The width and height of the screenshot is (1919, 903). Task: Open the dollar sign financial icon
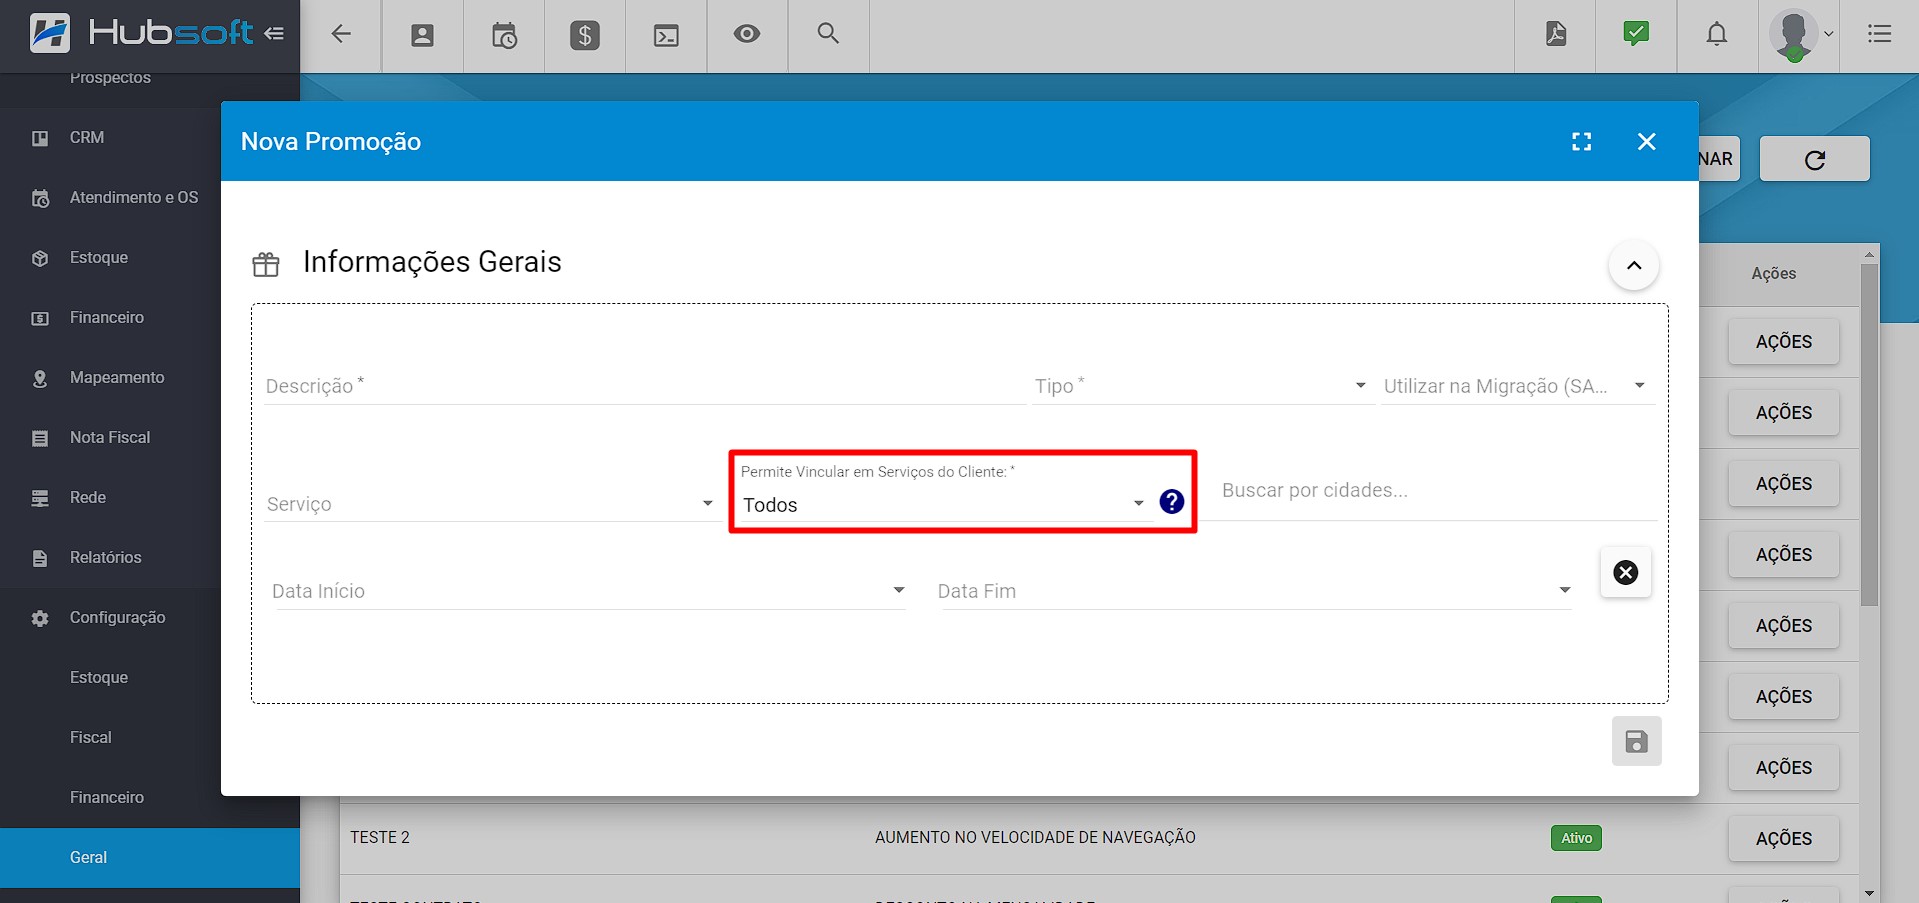pyautogui.click(x=585, y=36)
